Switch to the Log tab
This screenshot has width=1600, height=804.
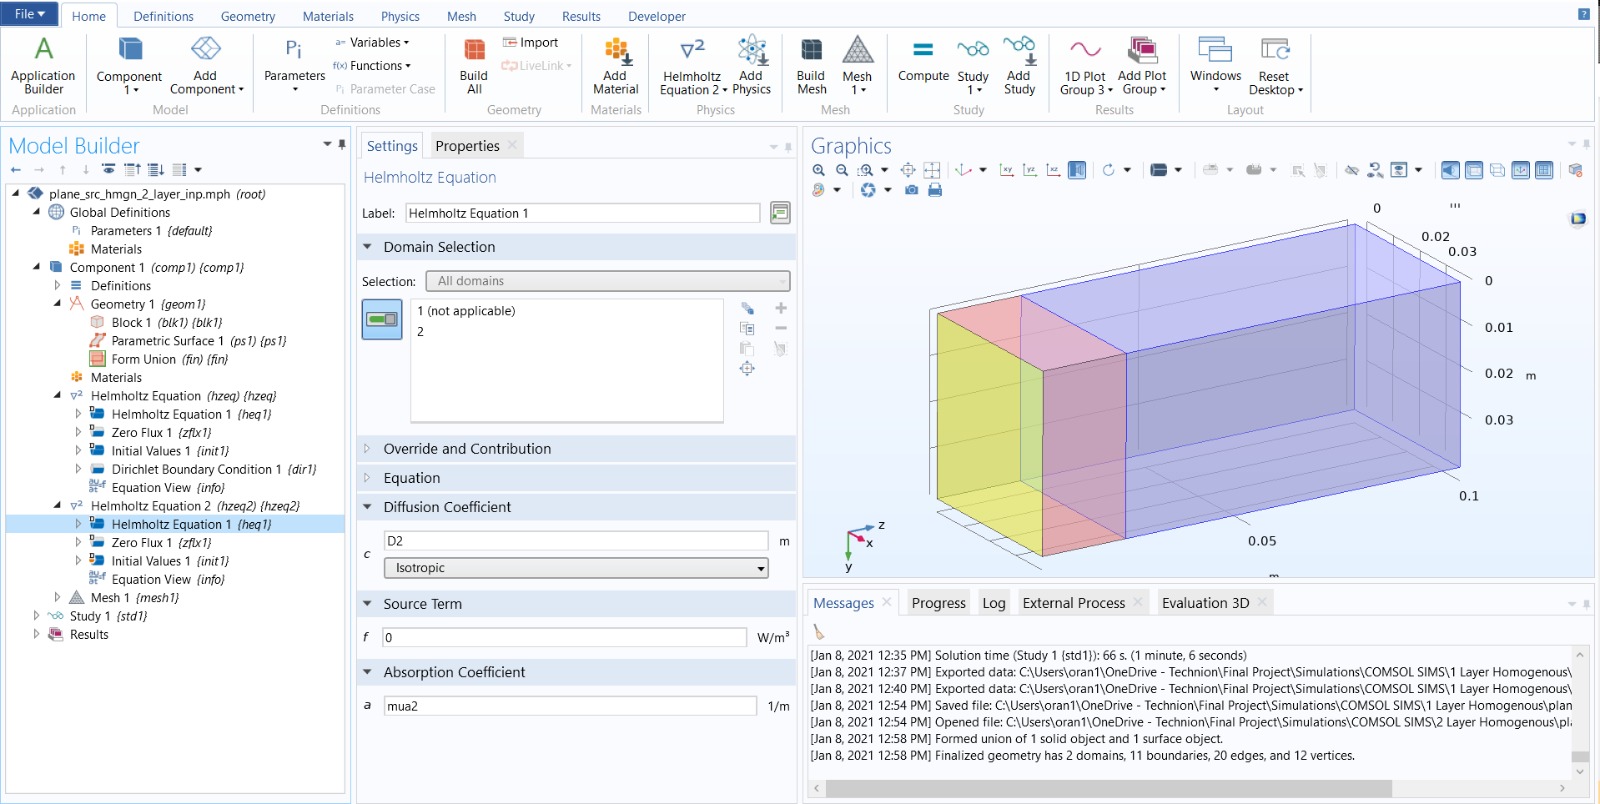click(x=993, y=603)
